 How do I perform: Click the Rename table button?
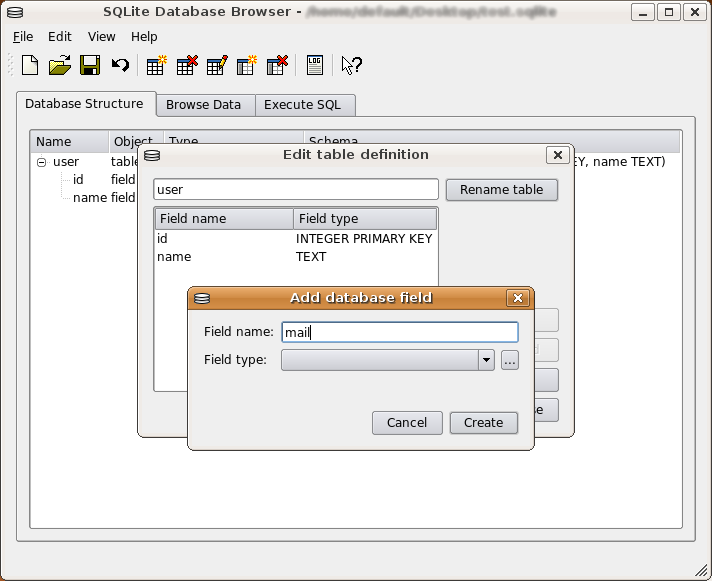click(x=502, y=190)
